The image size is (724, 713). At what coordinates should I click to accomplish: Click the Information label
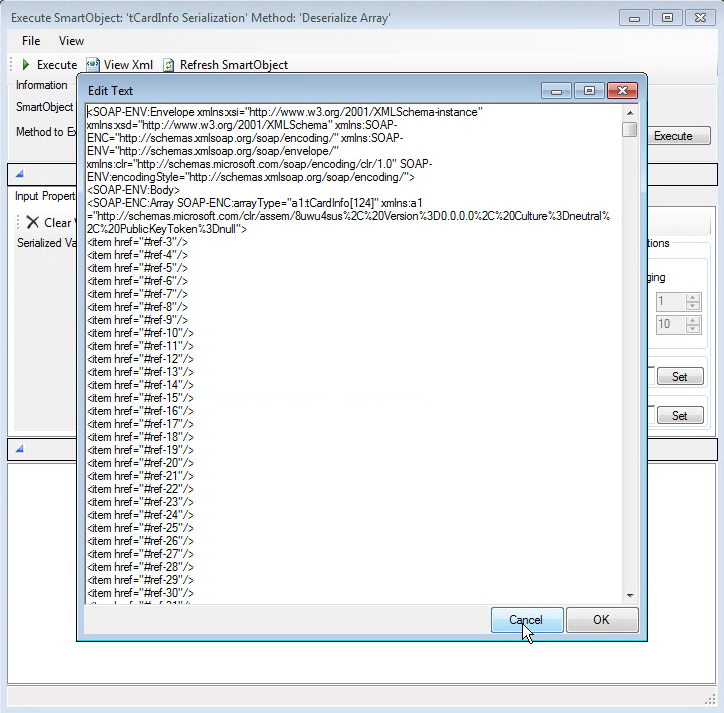[42, 85]
